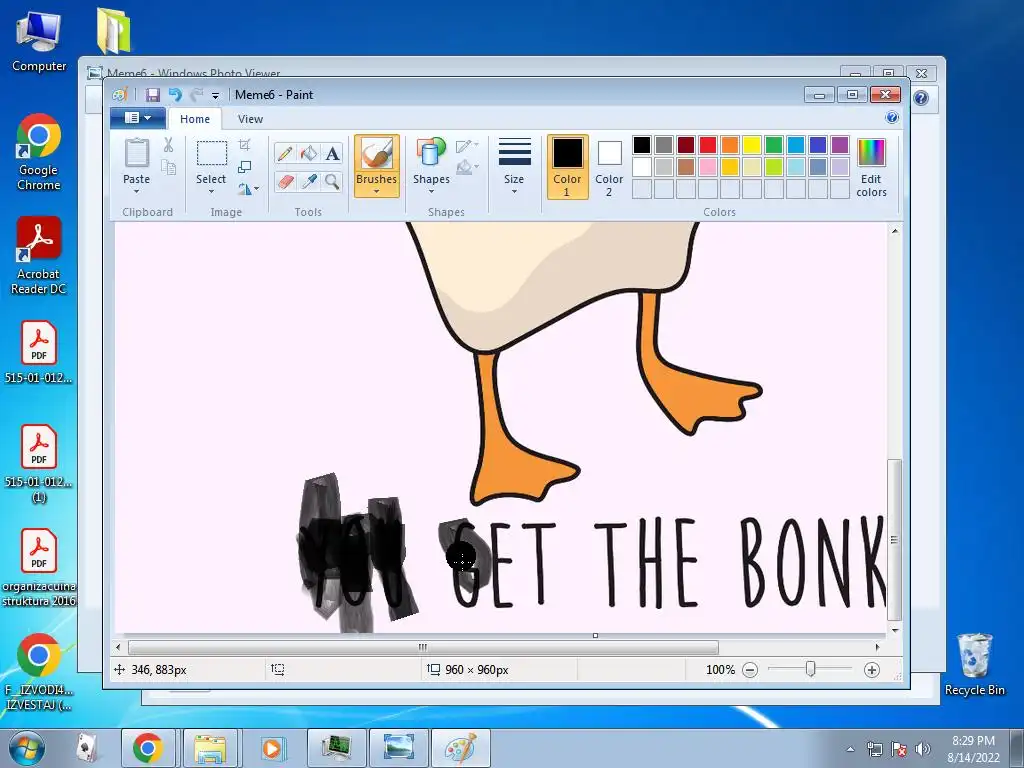The width and height of the screenshot is (1024, 768).
Task: Click the Crop icon in Image group
Action: pyautogui.click(x=245, y=144)
